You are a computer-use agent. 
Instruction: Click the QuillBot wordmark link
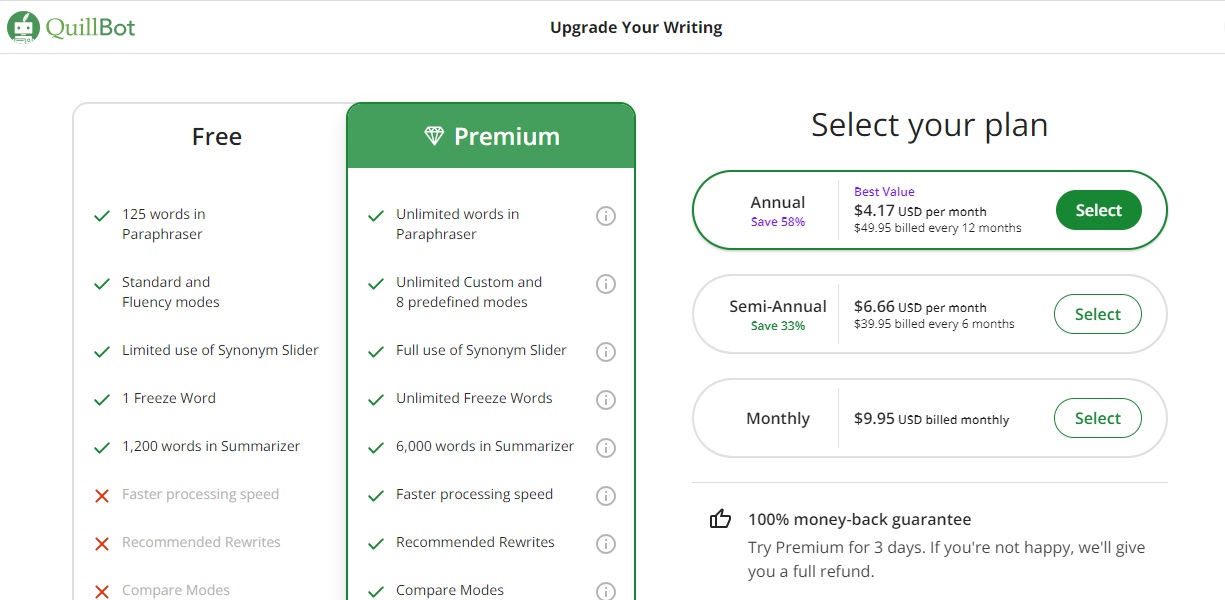click(x=90, y=28)
